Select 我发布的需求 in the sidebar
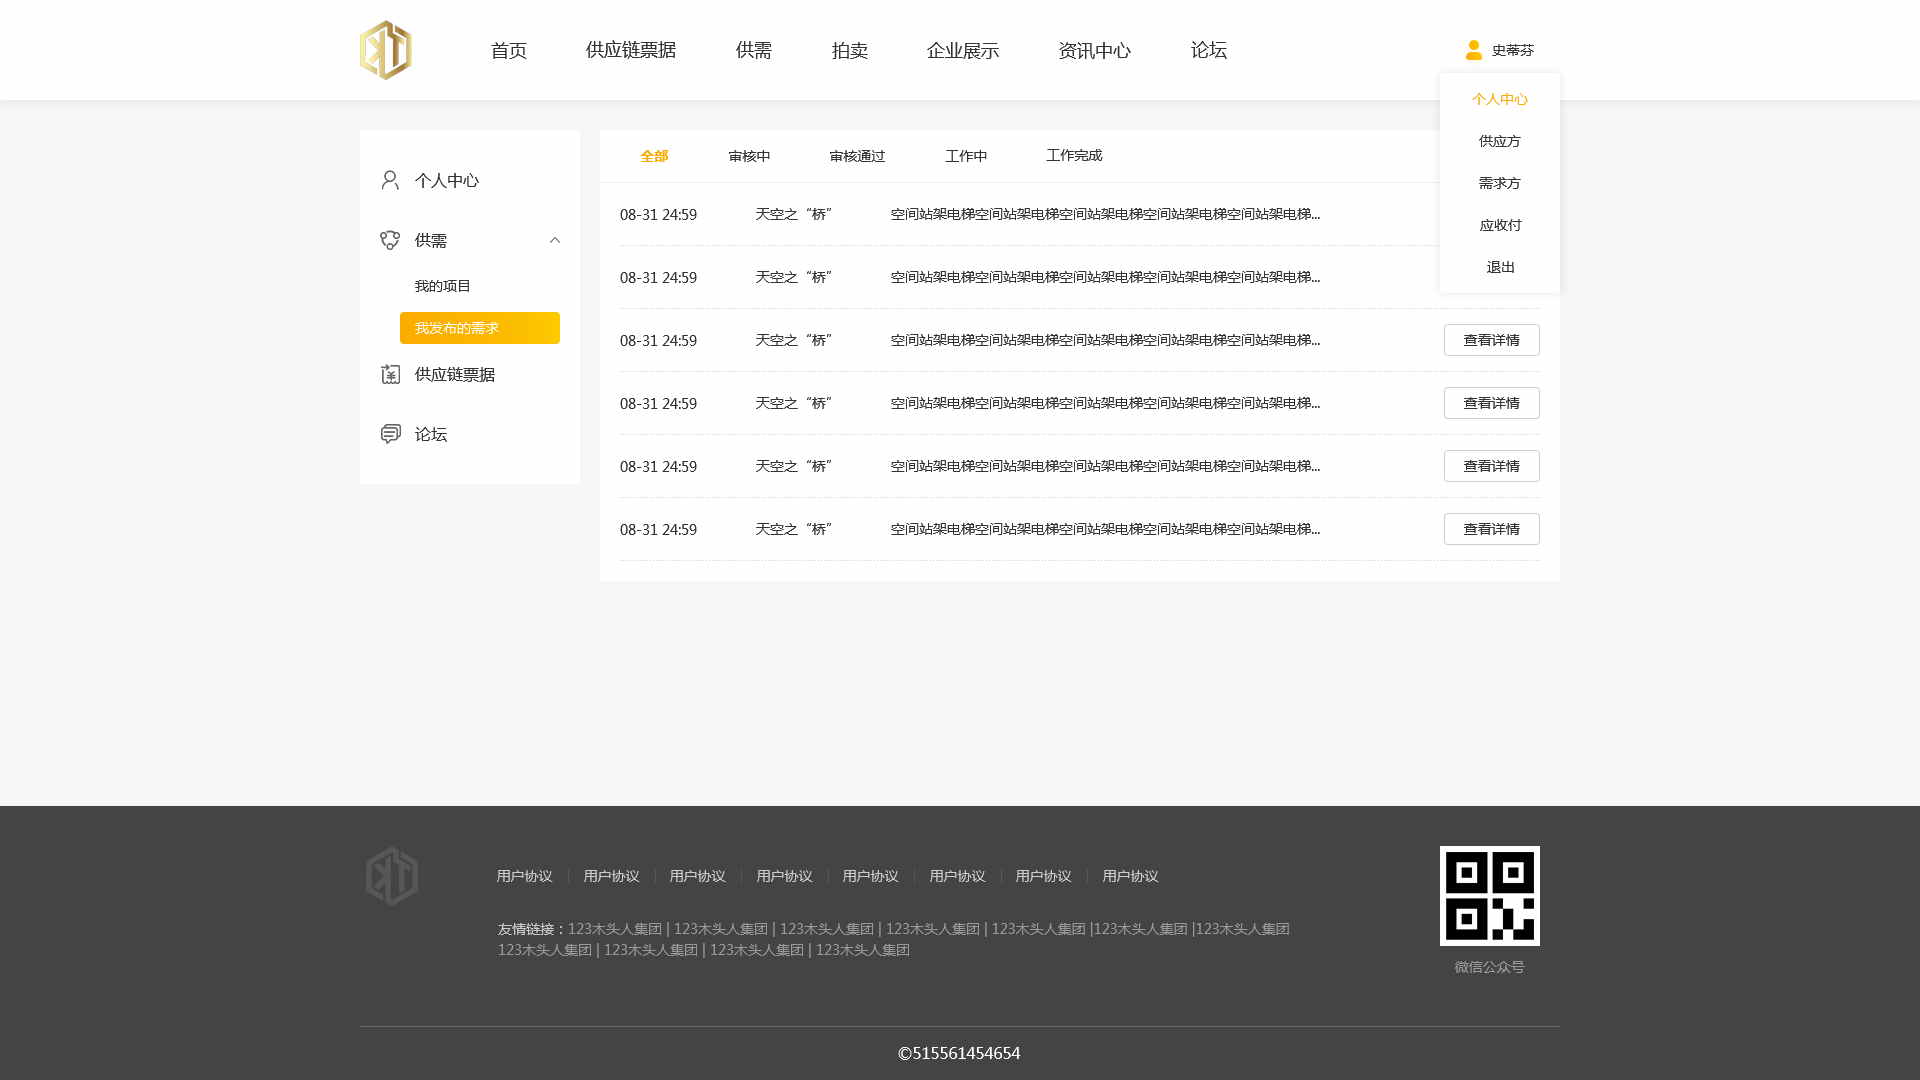1920x1080 pixels. pos(479,328)
